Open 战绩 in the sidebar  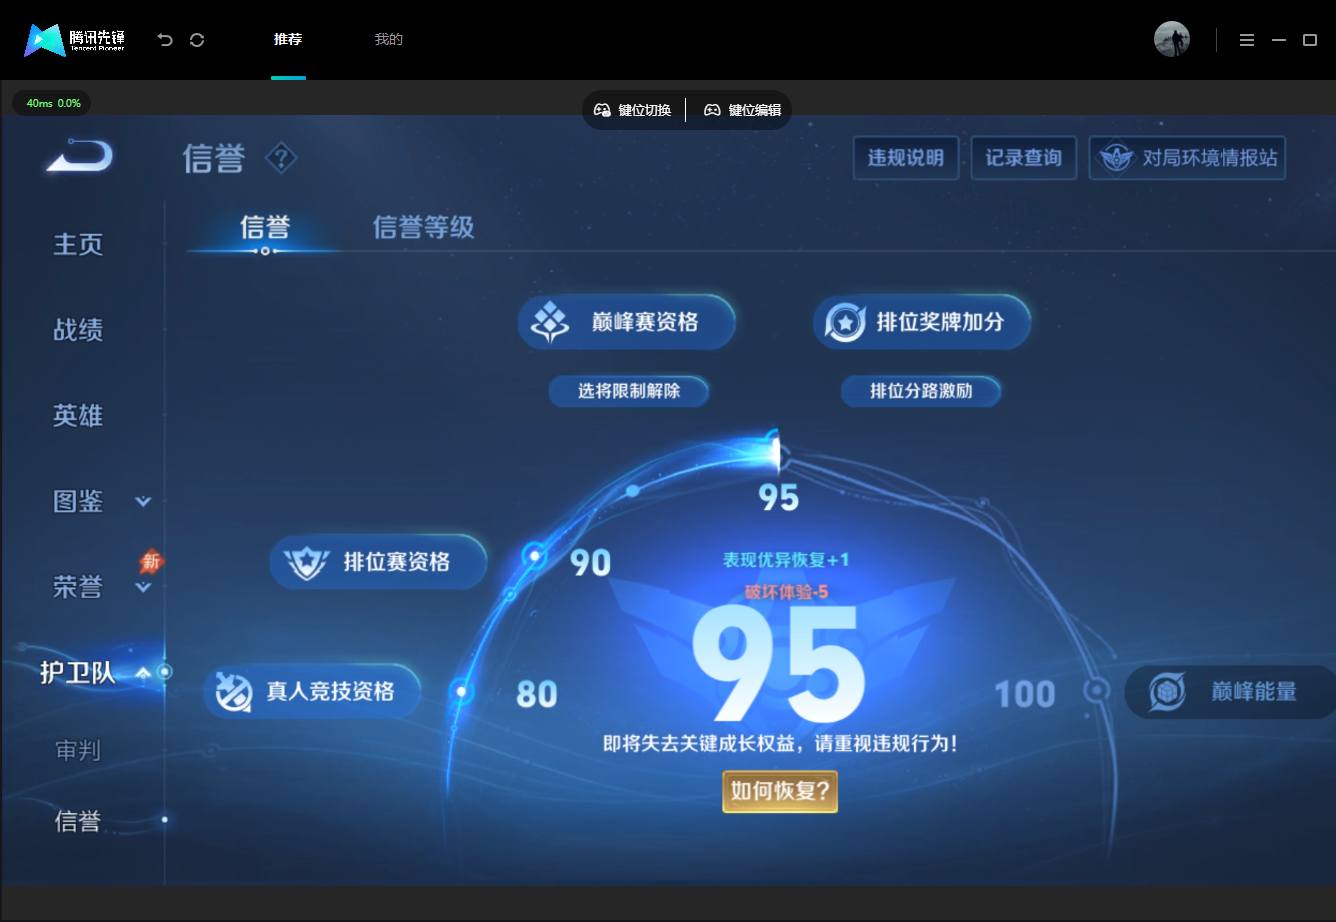(x=78, y=330)
